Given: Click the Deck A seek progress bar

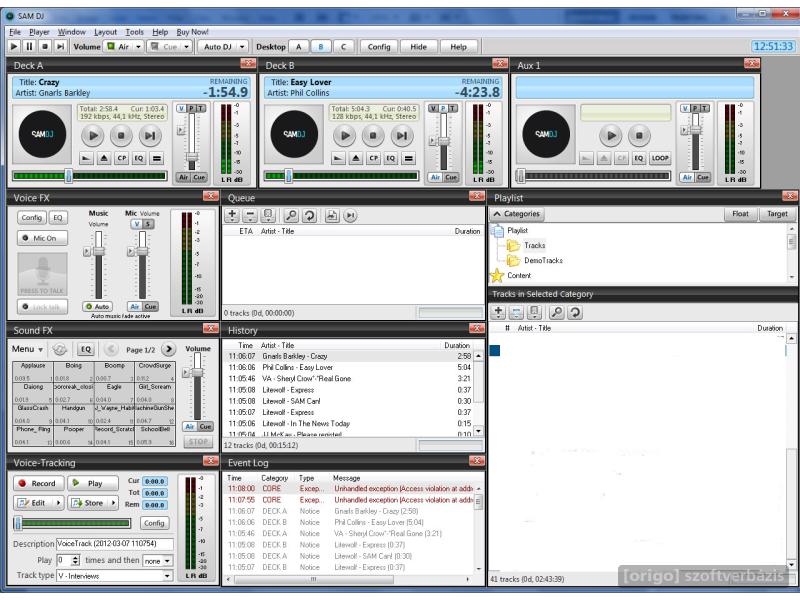Looking at the screenshot, I should 90,176.
